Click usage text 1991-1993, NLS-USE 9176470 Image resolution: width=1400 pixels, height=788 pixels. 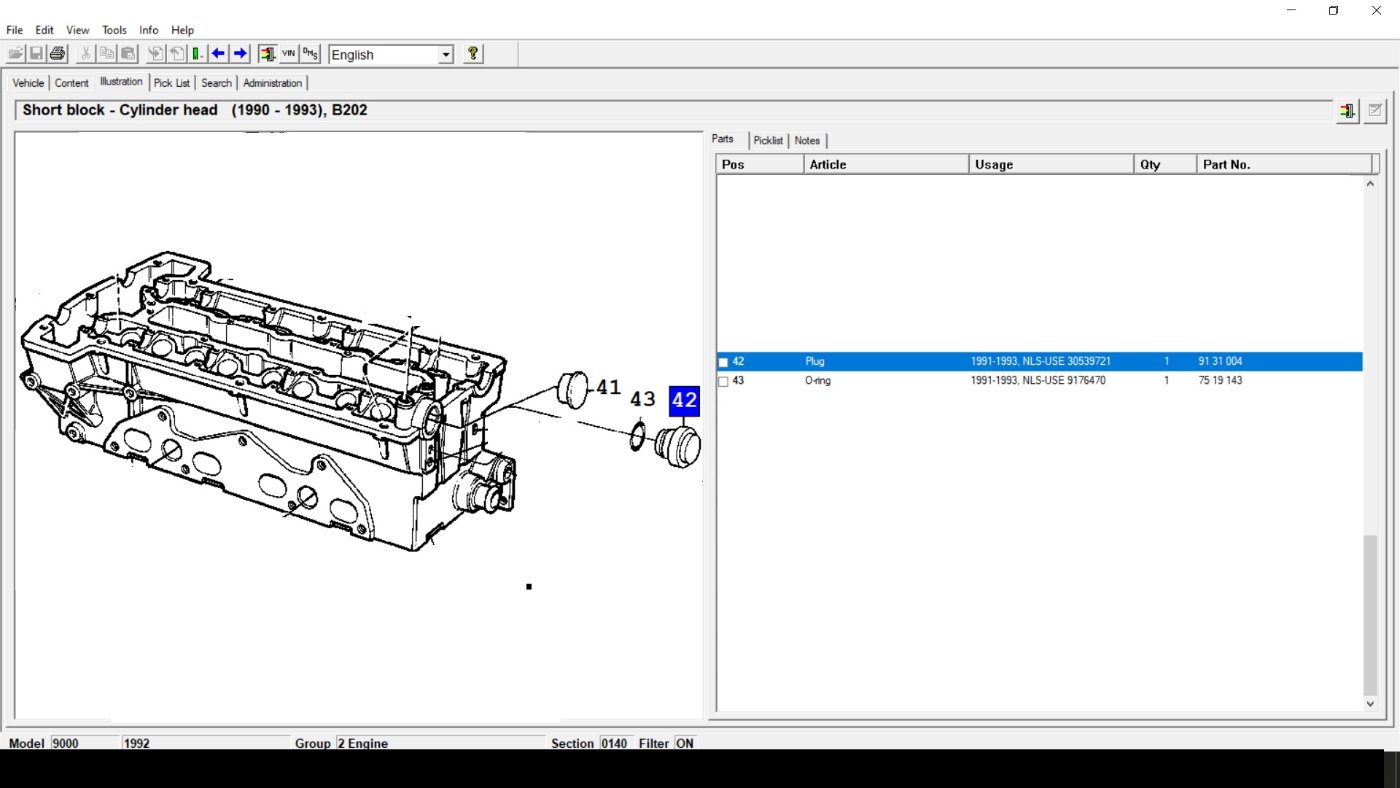[1038, 381]
